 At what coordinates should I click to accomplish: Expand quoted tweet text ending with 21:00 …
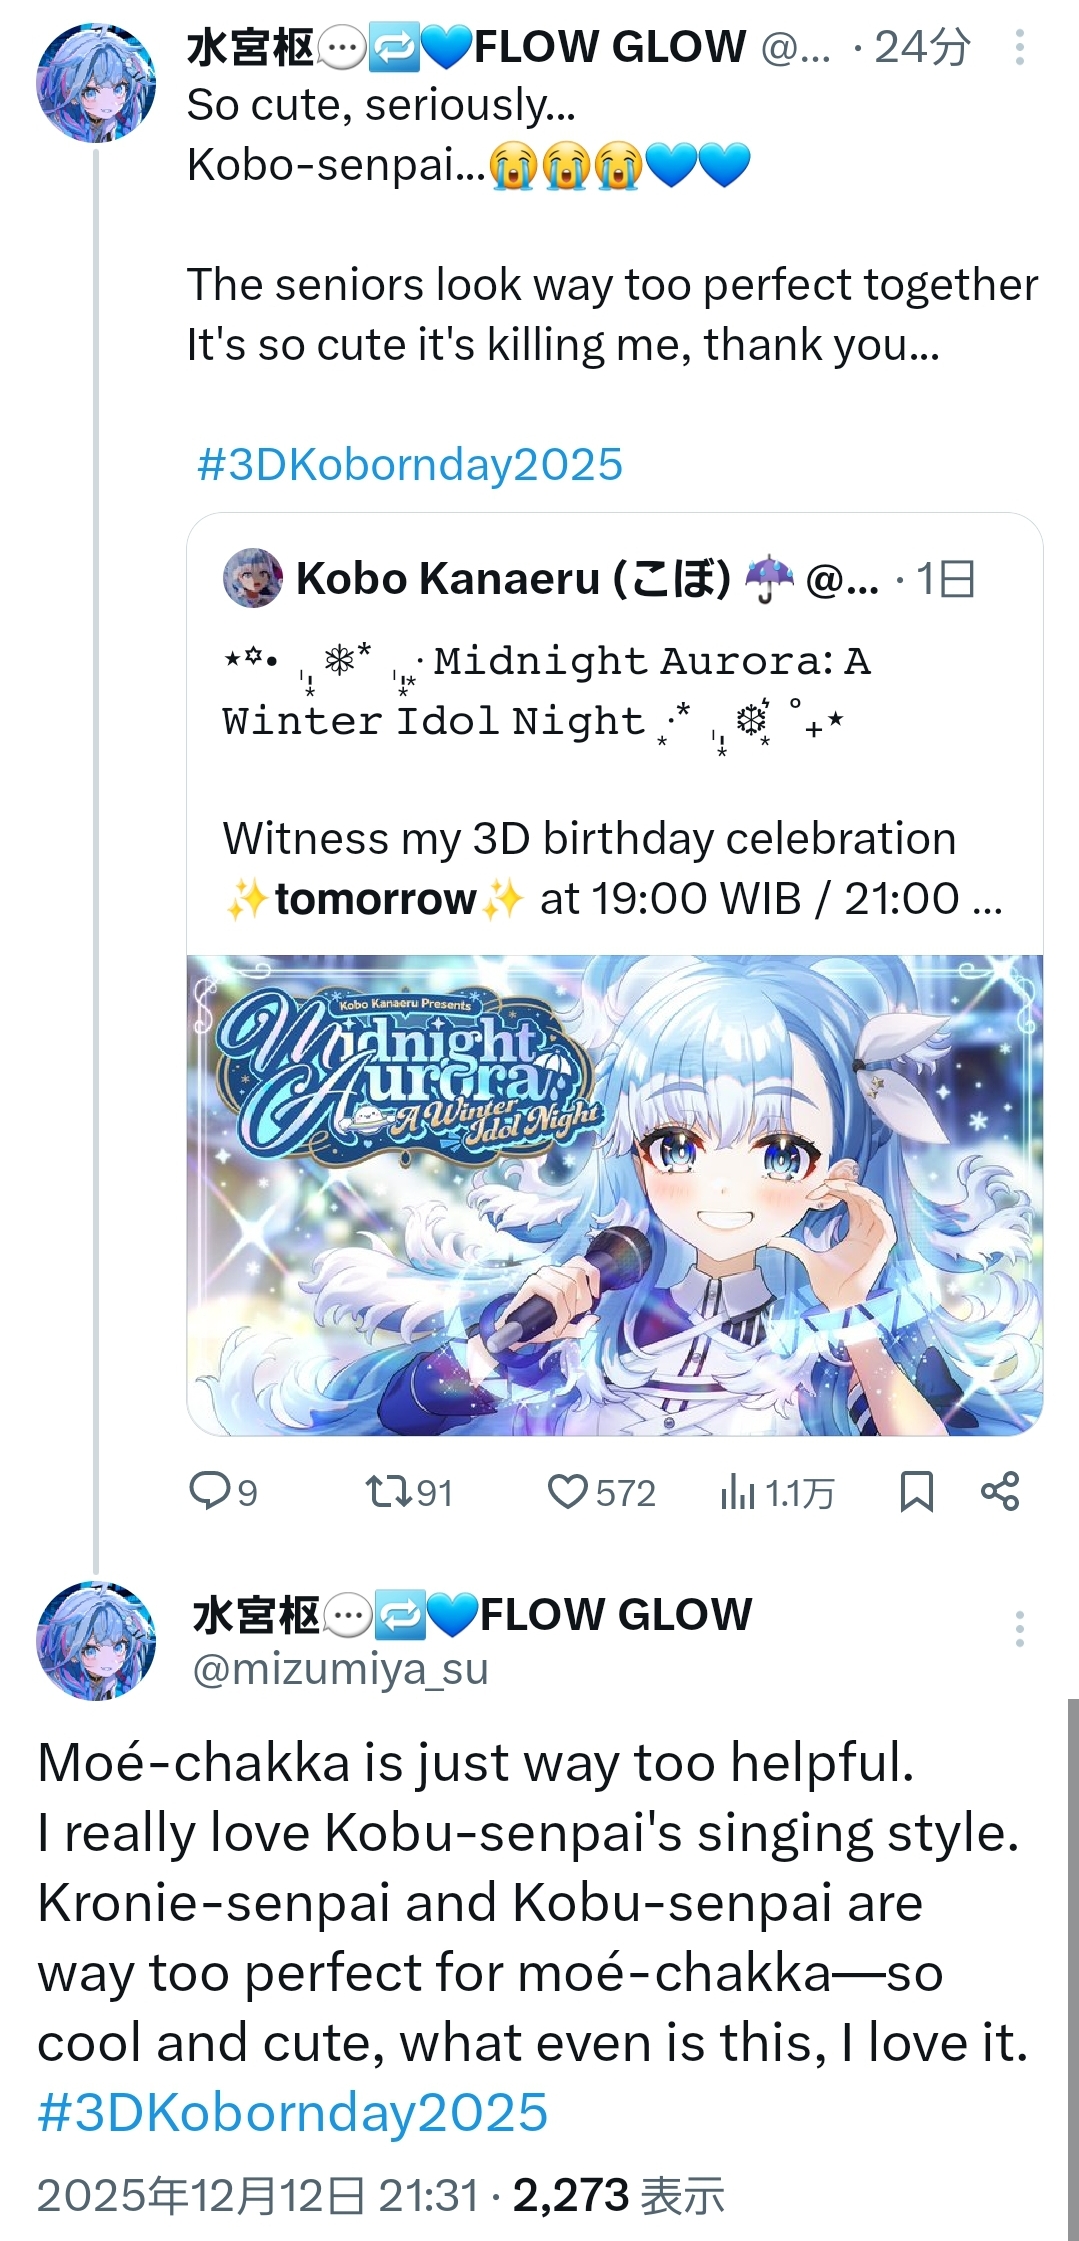tap(612, 868)
